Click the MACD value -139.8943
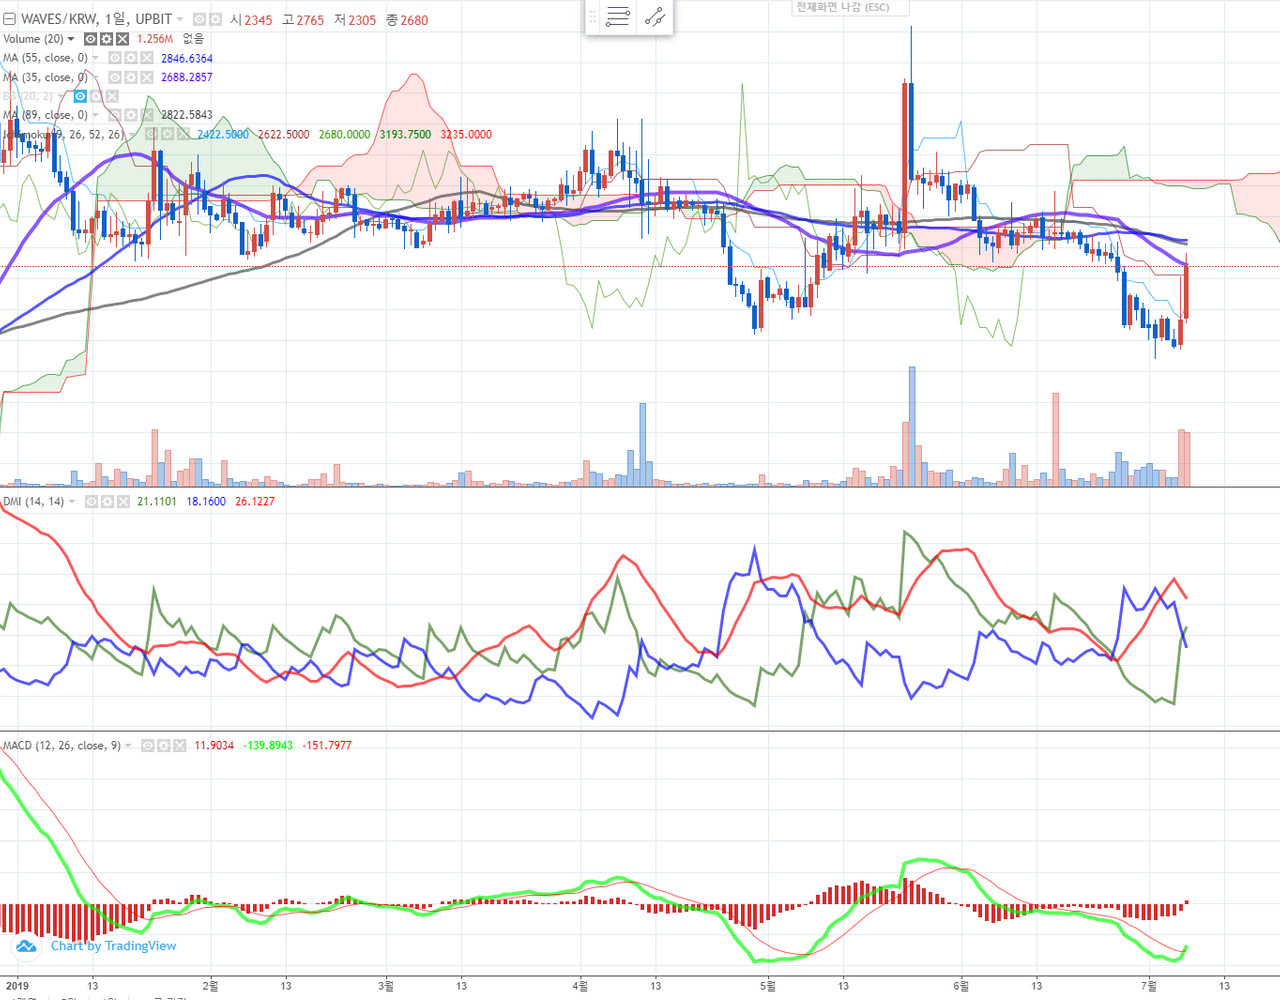 point(269,746)
